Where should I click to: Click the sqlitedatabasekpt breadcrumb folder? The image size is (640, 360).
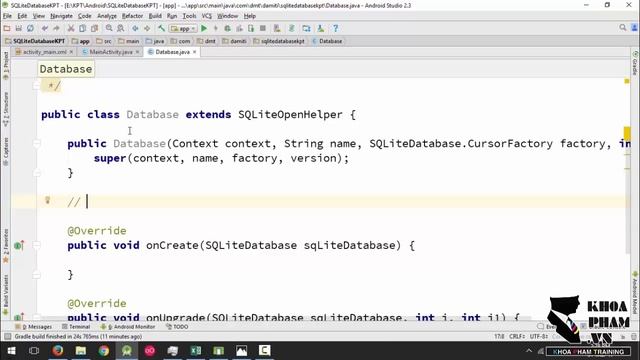click(279, 41)
